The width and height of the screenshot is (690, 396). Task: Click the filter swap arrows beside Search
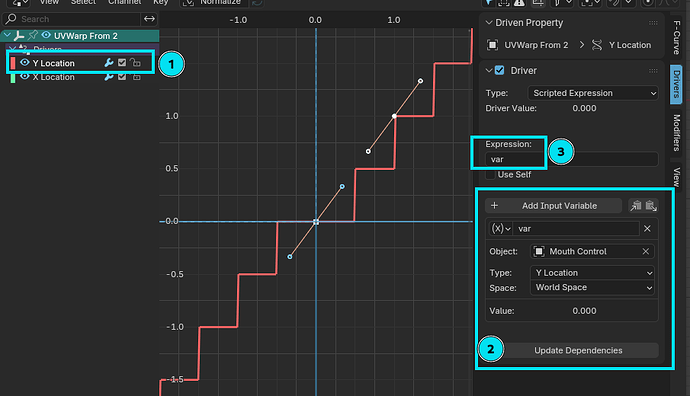point(149,18)
